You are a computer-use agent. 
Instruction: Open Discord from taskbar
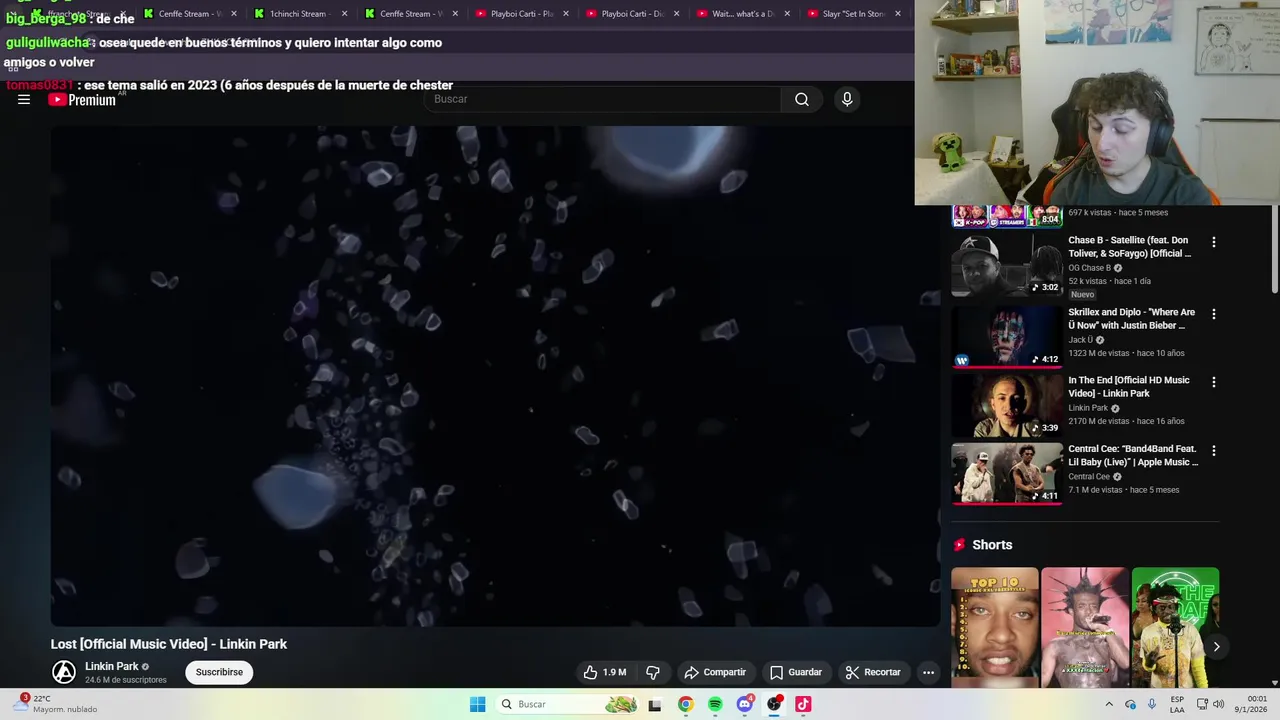[744, 704]
